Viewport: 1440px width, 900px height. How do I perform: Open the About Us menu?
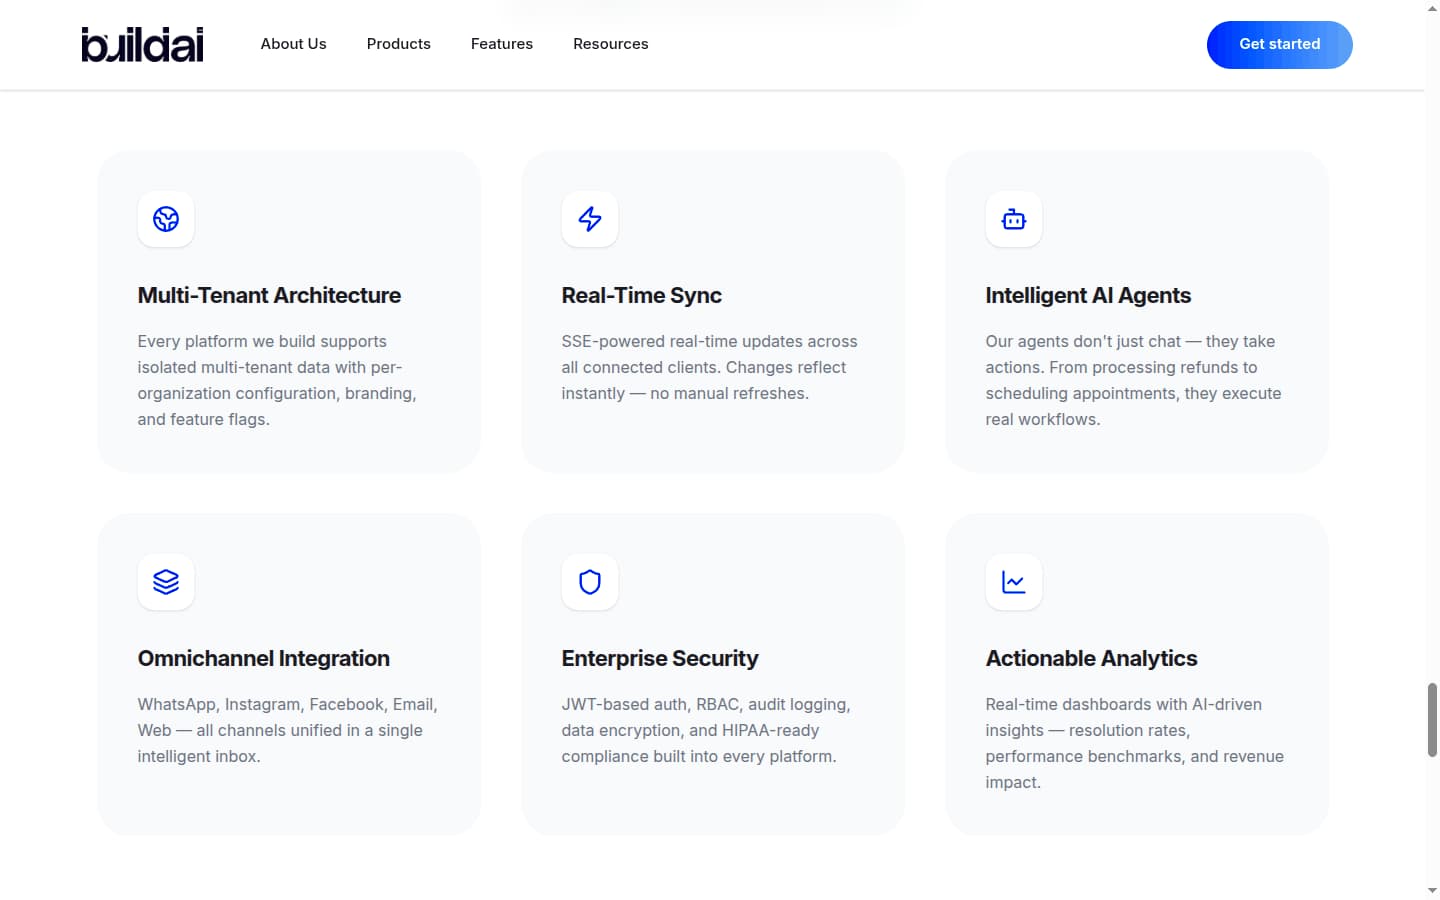click(x=294, y=44)
